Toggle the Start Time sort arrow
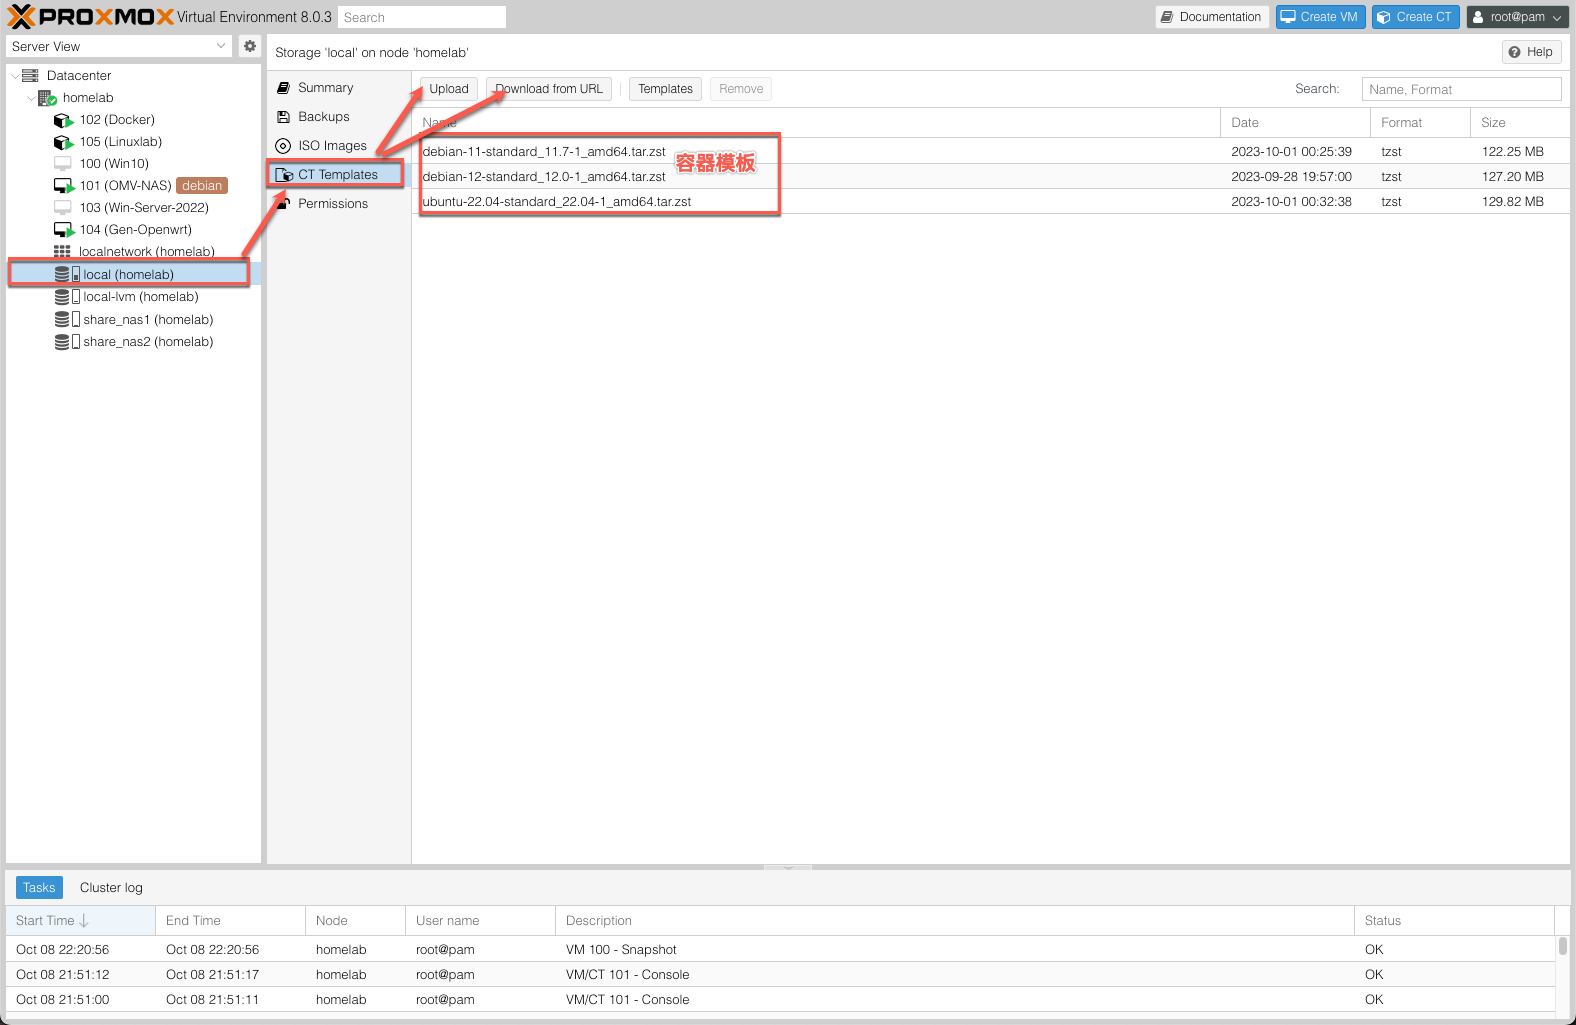The width and height of the screenshot is (1576, 1025). coord(84,921)
